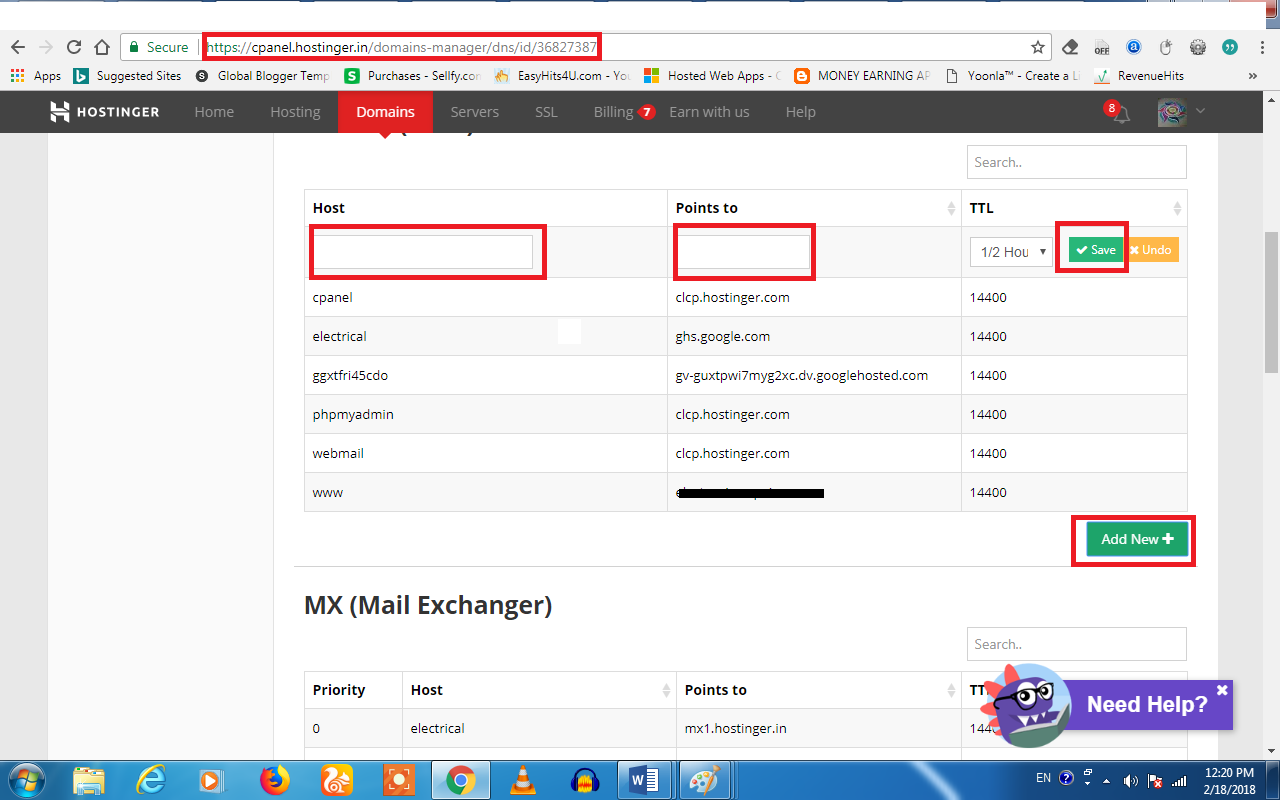Reload the page with the refresh icon

click(73, 47)
